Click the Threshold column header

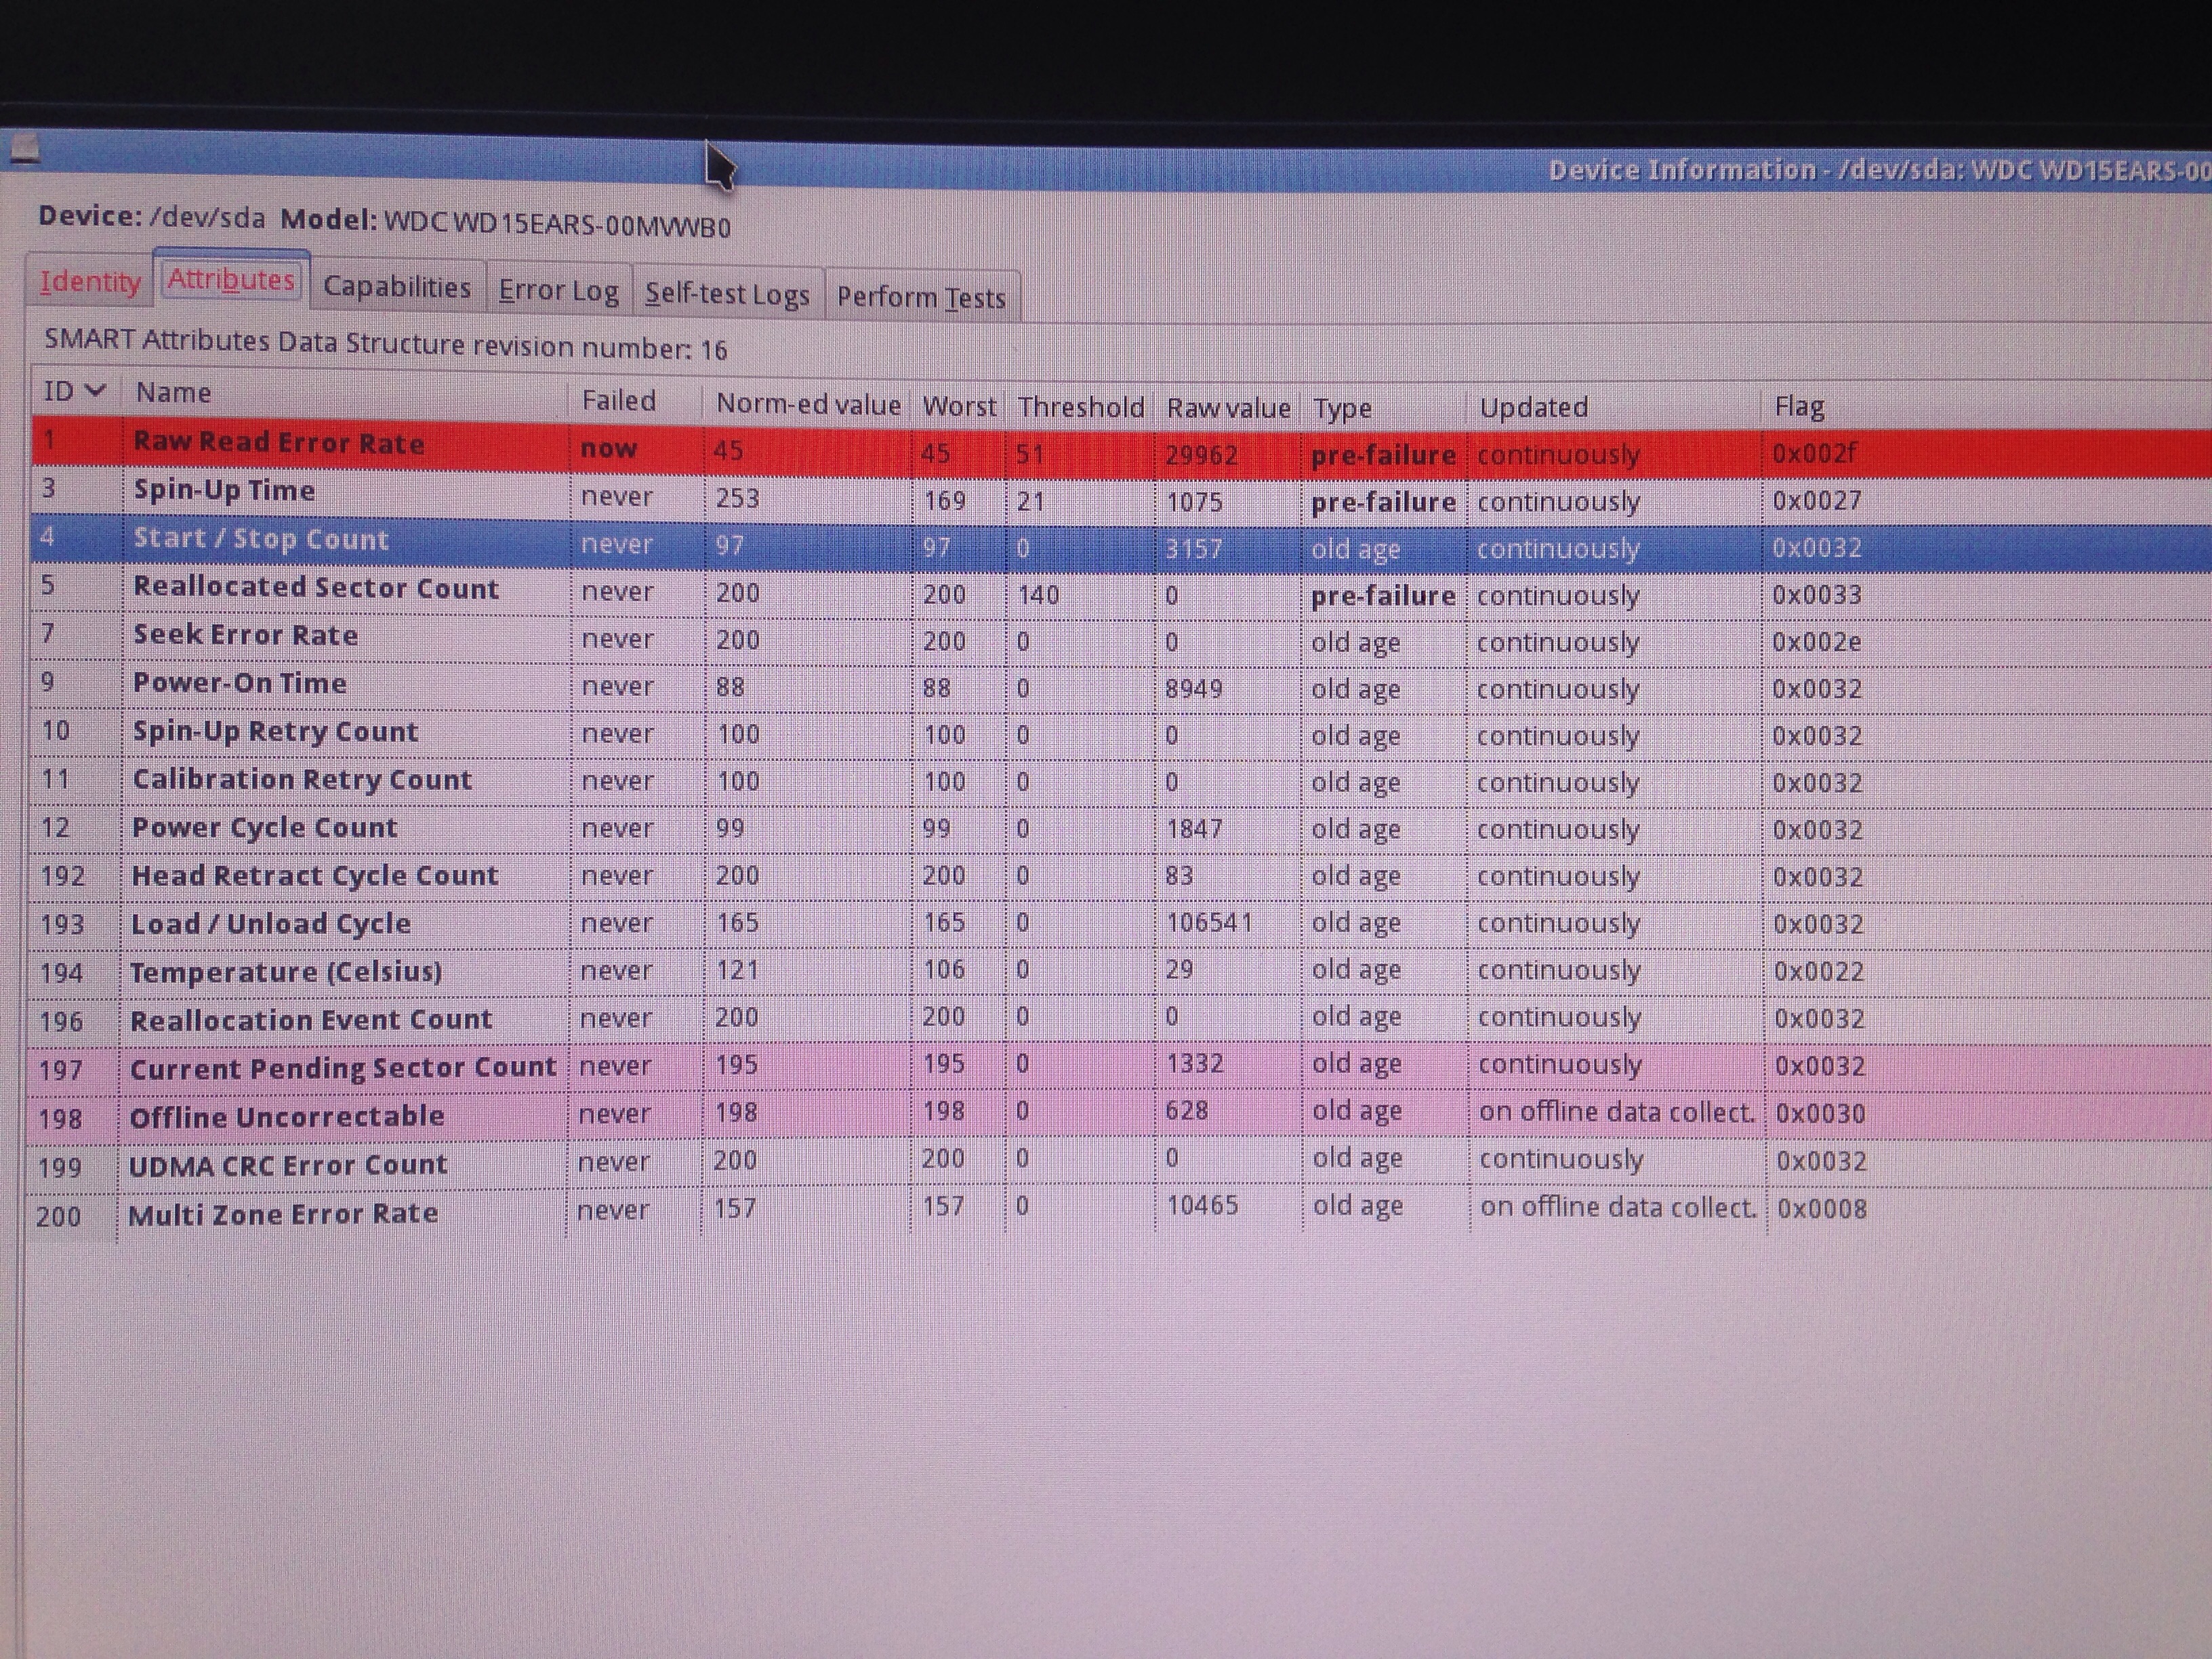click(x=1080, y=407)
